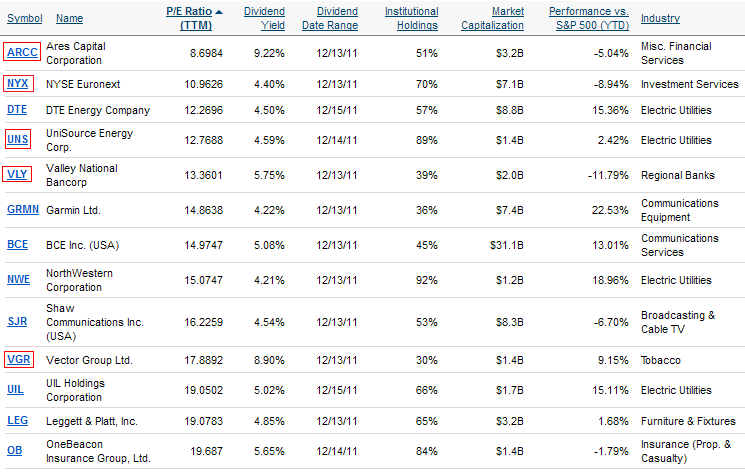Click the Communications Services industry cell
Image resolution: width=745 pixels, height=473 pixels.
[x=680, y=246]
